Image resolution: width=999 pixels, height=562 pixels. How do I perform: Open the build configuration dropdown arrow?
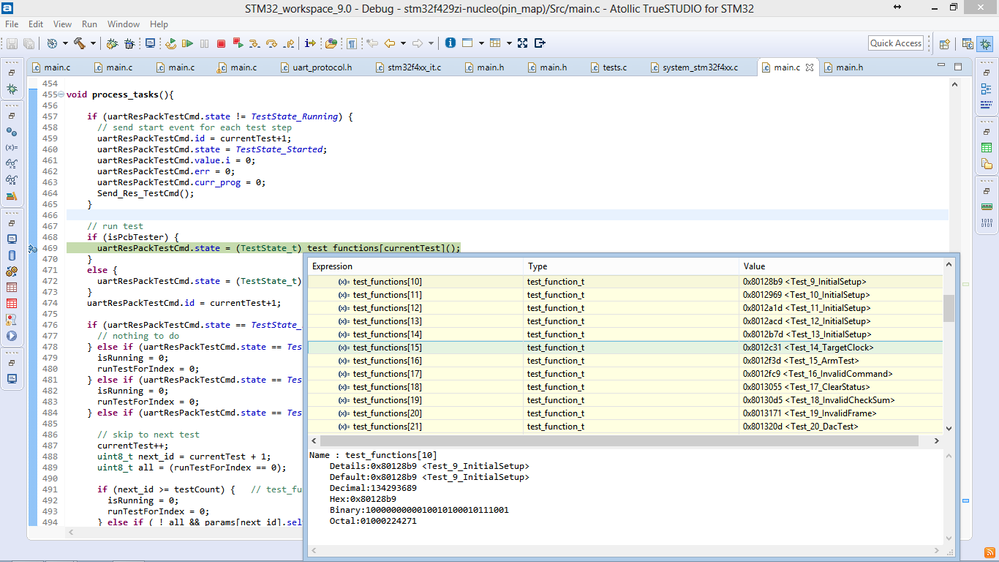point(65,43)
